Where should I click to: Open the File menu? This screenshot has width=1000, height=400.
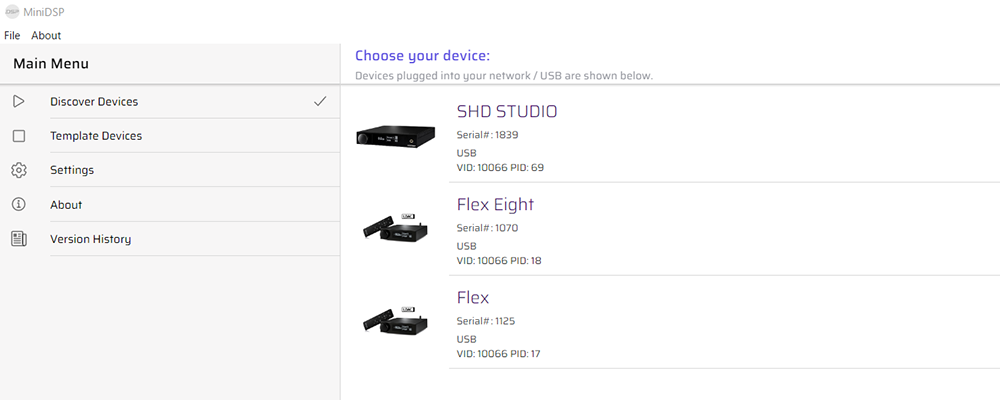pos(12,36)
